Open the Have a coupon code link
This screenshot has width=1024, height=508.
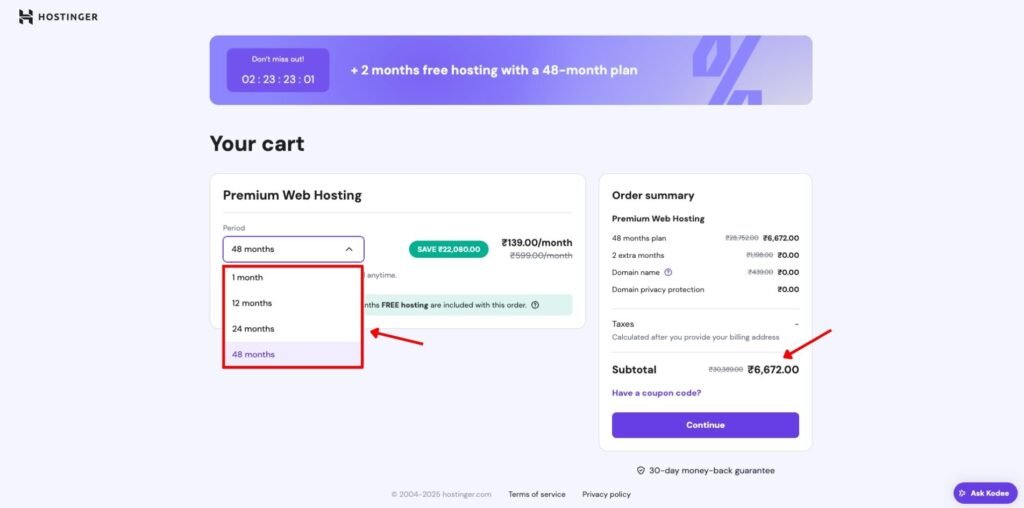tap(656, 393)
